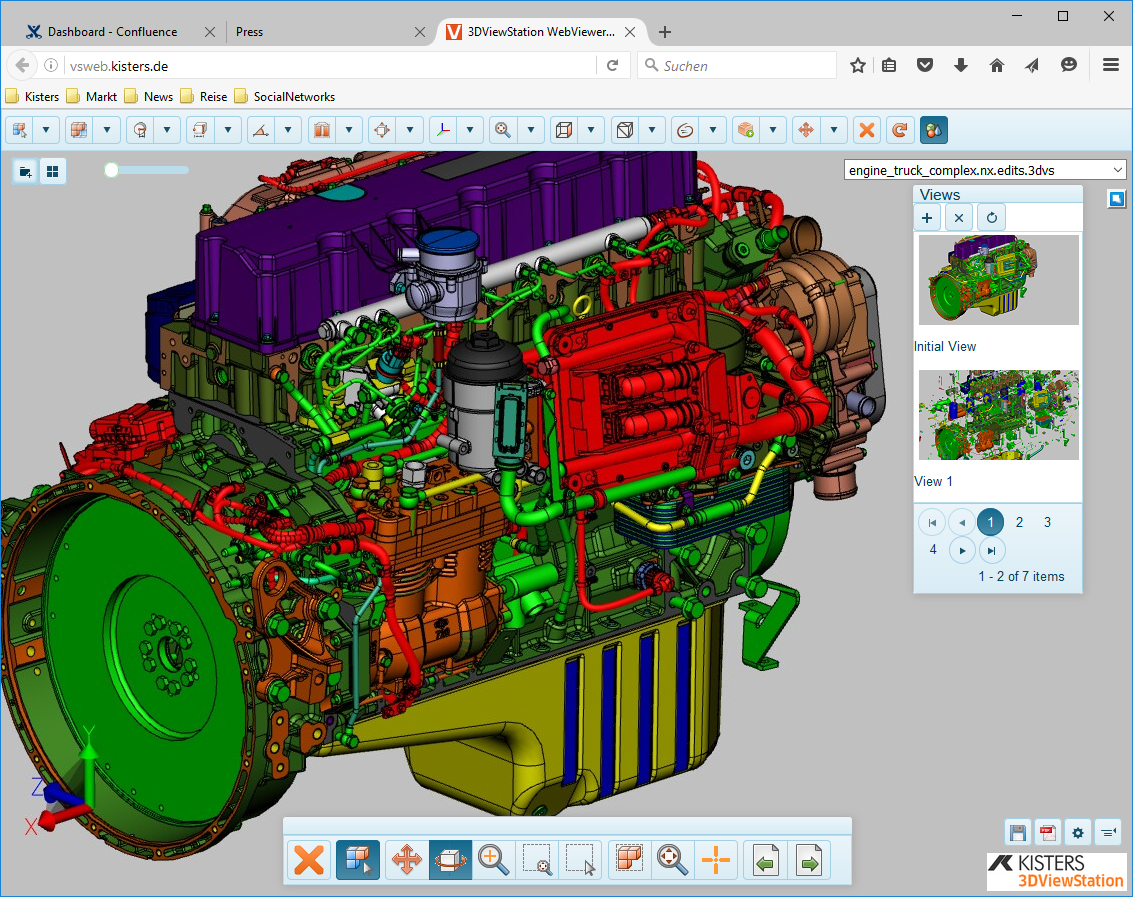1133x897 pixels.
Task: Add a new view with the plus button
Action: 927,217
